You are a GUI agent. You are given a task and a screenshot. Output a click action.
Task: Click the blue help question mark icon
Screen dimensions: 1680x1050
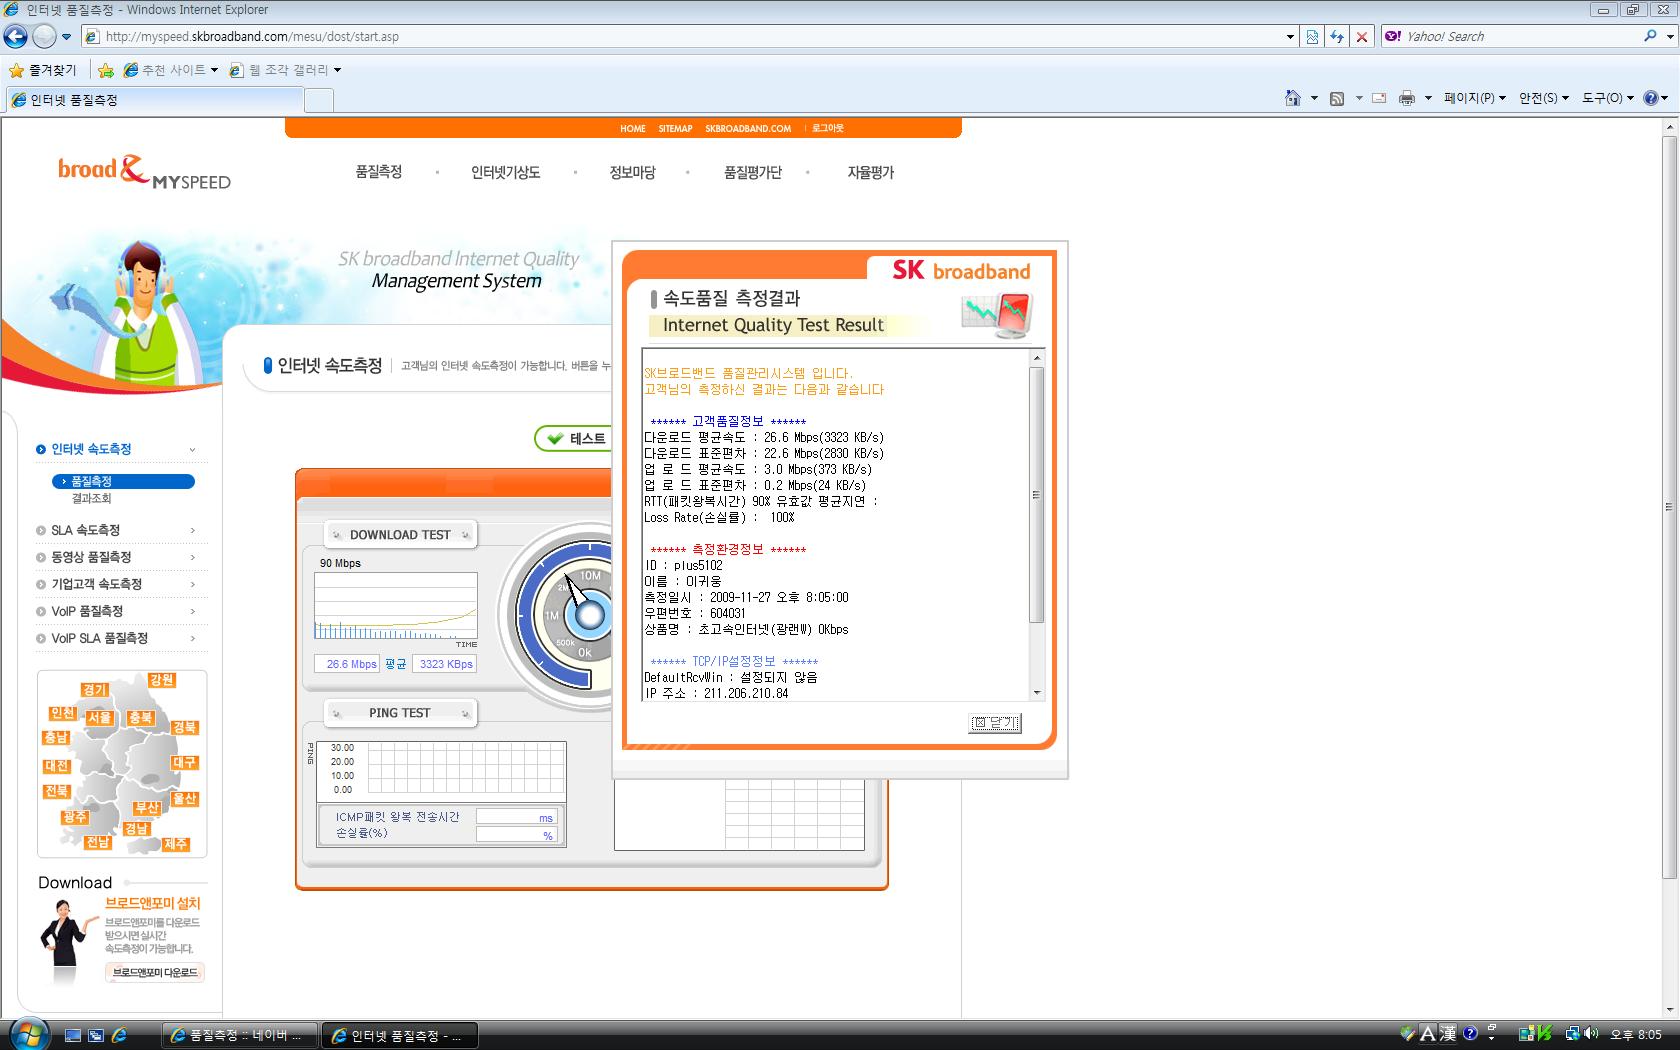1651,98
